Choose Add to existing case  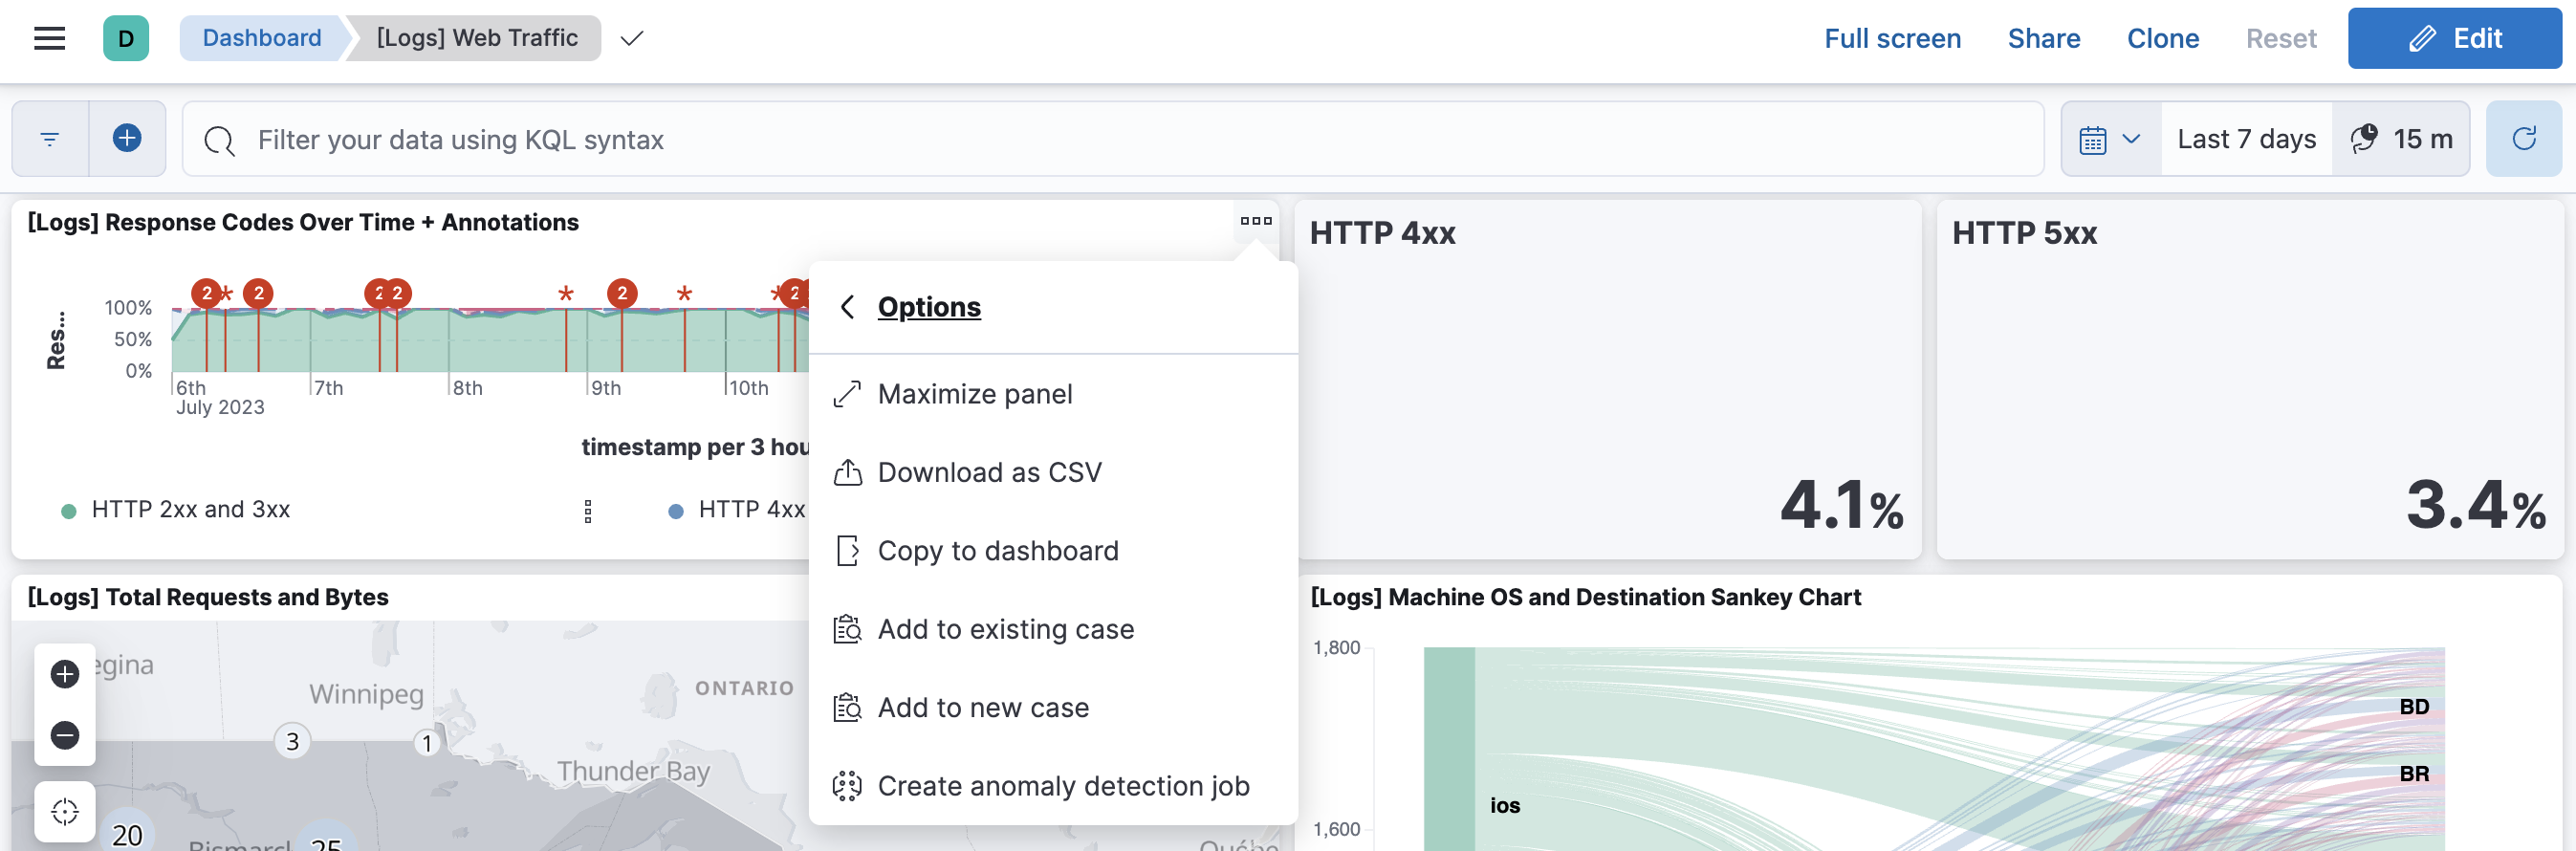(x=1053, y=629)
